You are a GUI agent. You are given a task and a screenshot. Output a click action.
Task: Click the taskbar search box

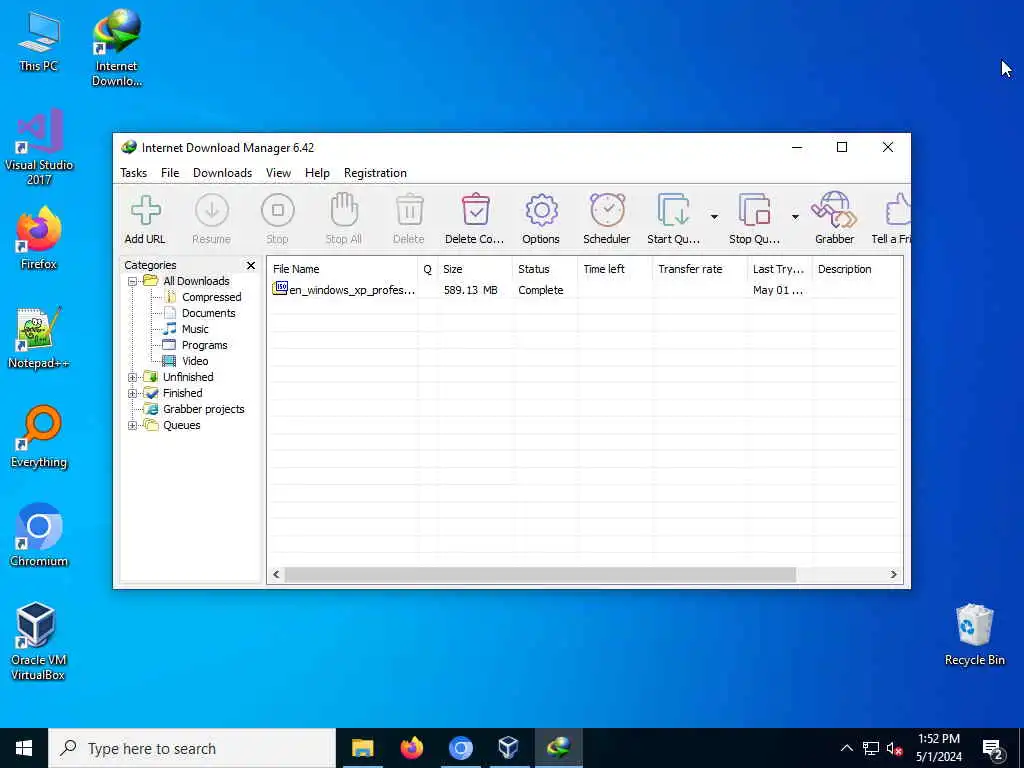pyautogui.click(x=192, y=748)
